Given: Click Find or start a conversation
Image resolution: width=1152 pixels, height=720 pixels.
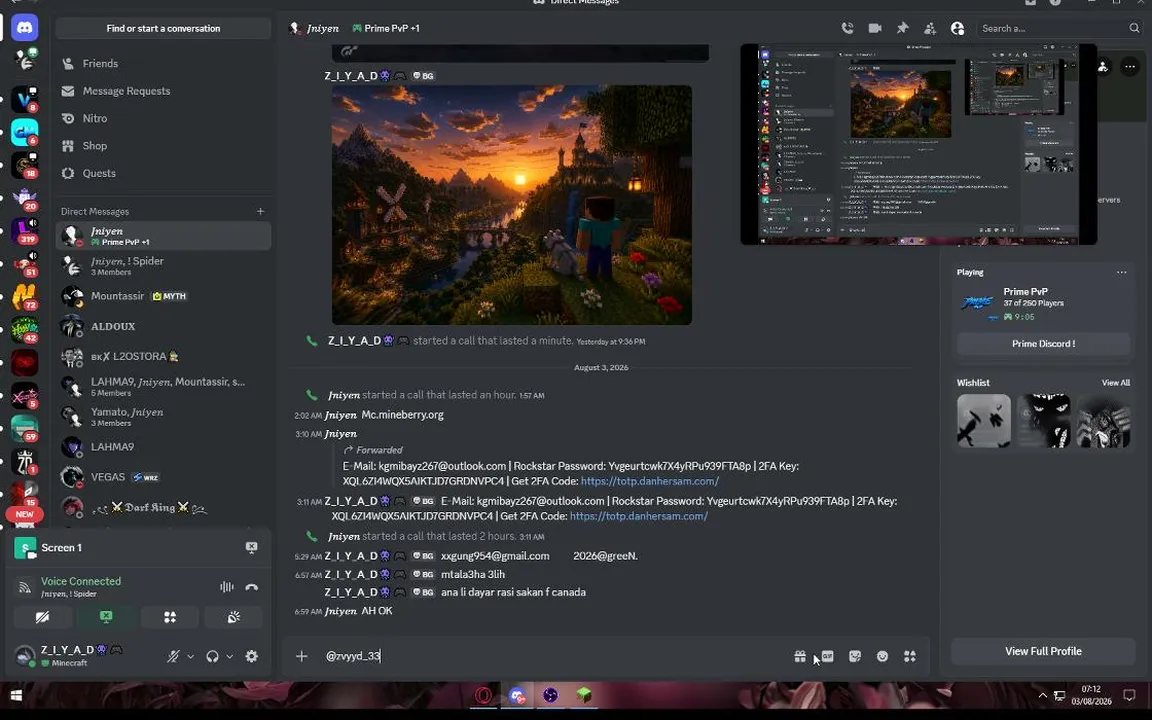Looking at the screenshot, I should pos(163,29).
